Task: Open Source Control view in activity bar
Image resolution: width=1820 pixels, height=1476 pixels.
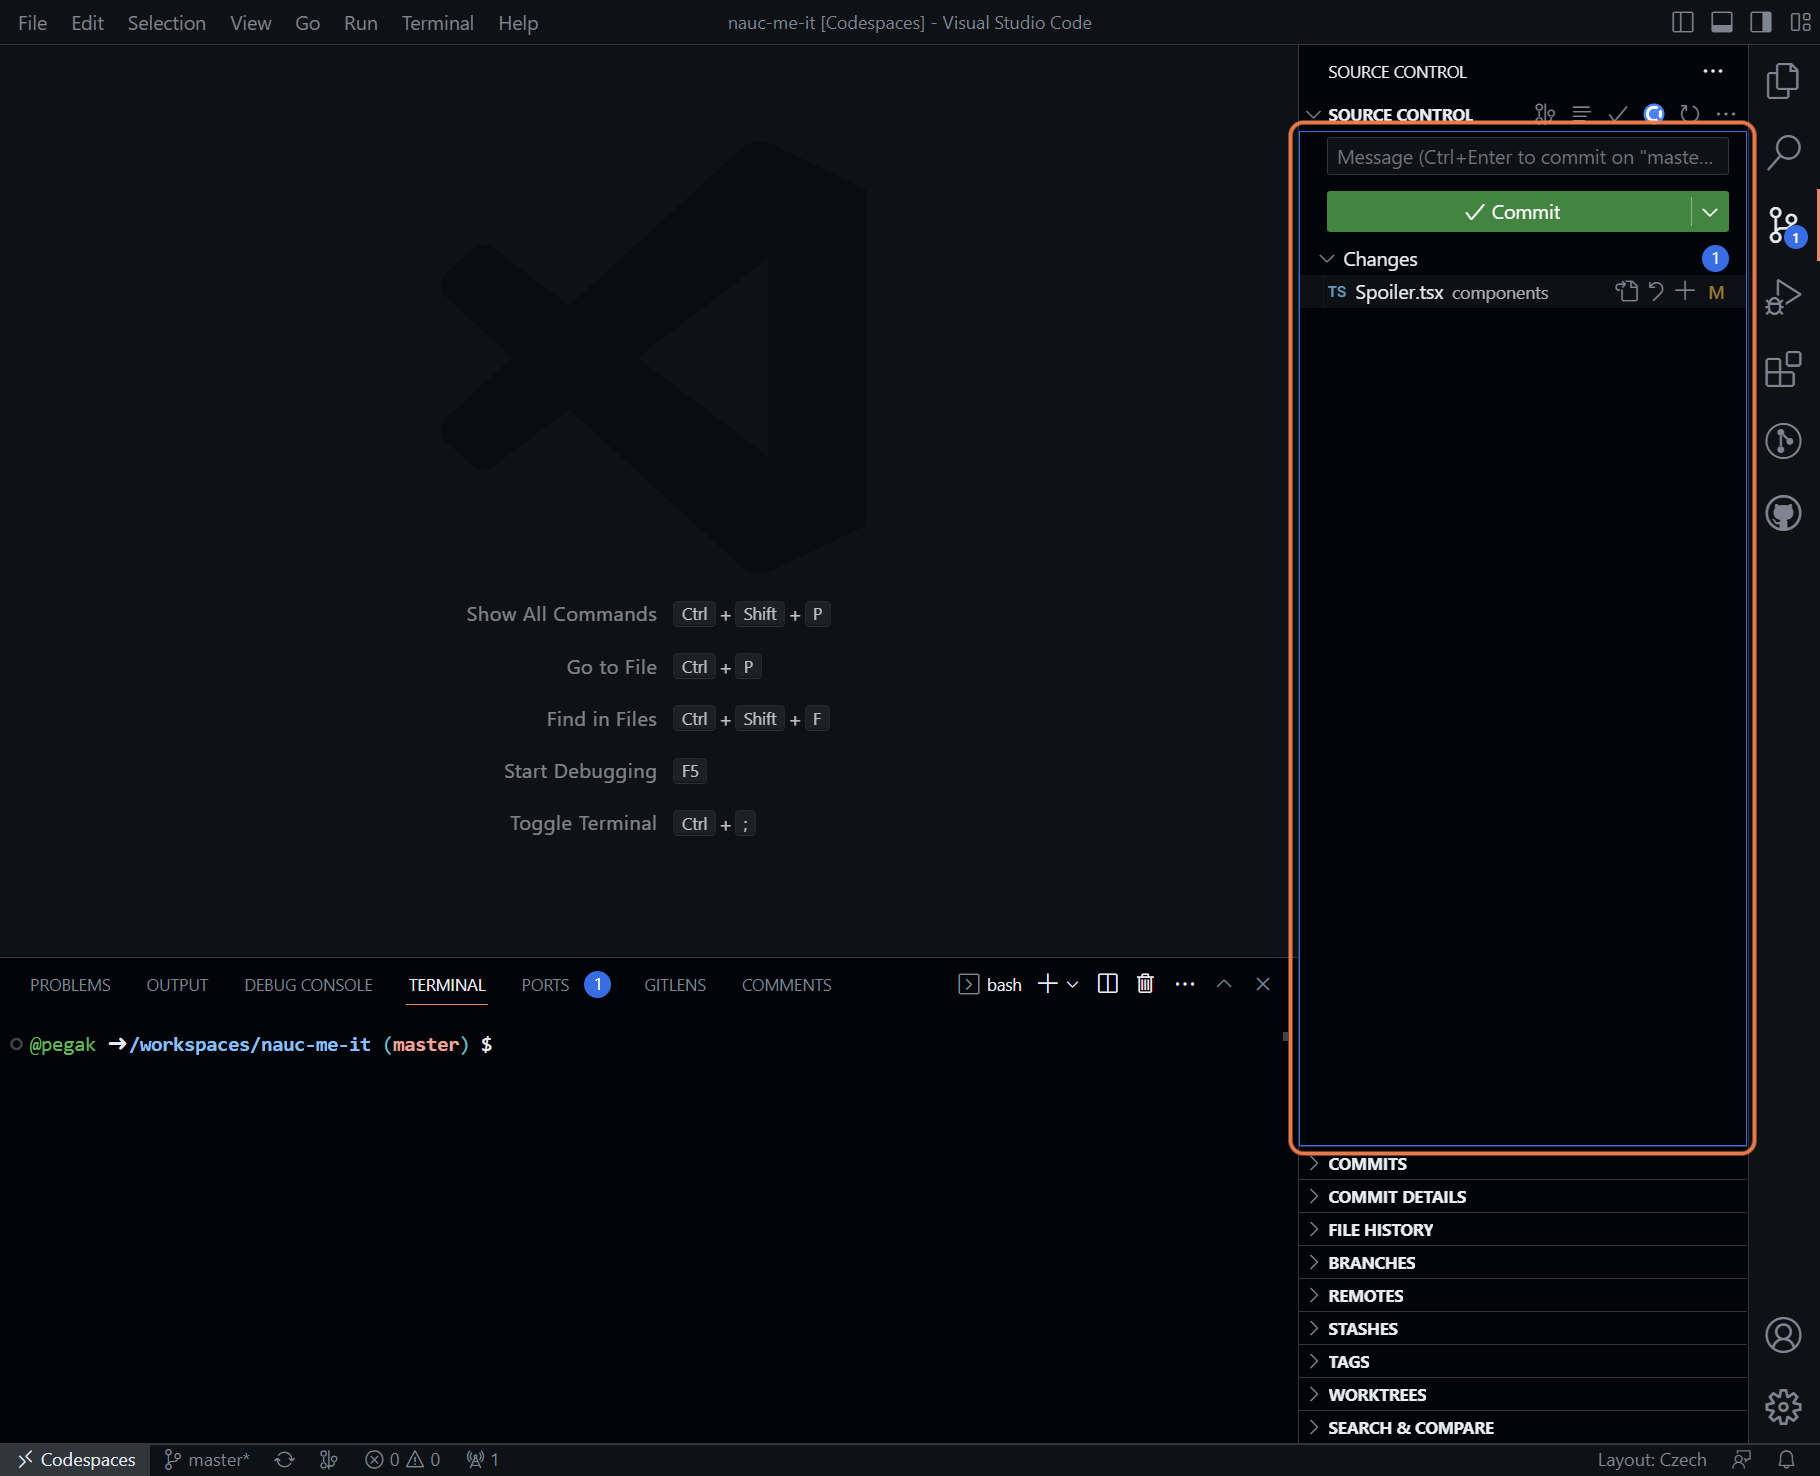Action: tap(1783, 225)
